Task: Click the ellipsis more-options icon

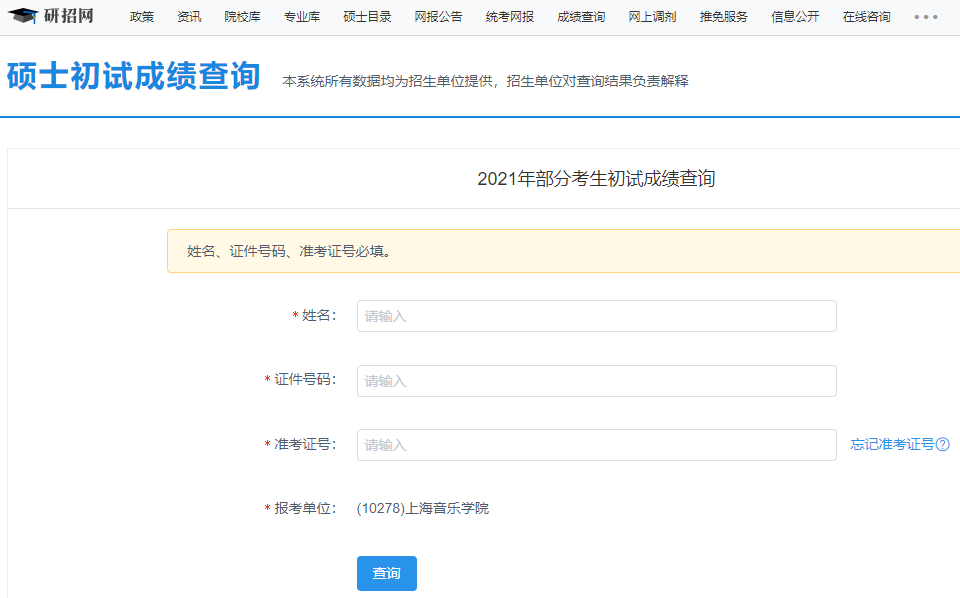Action: pyautogui.click(x=925, y=17)
